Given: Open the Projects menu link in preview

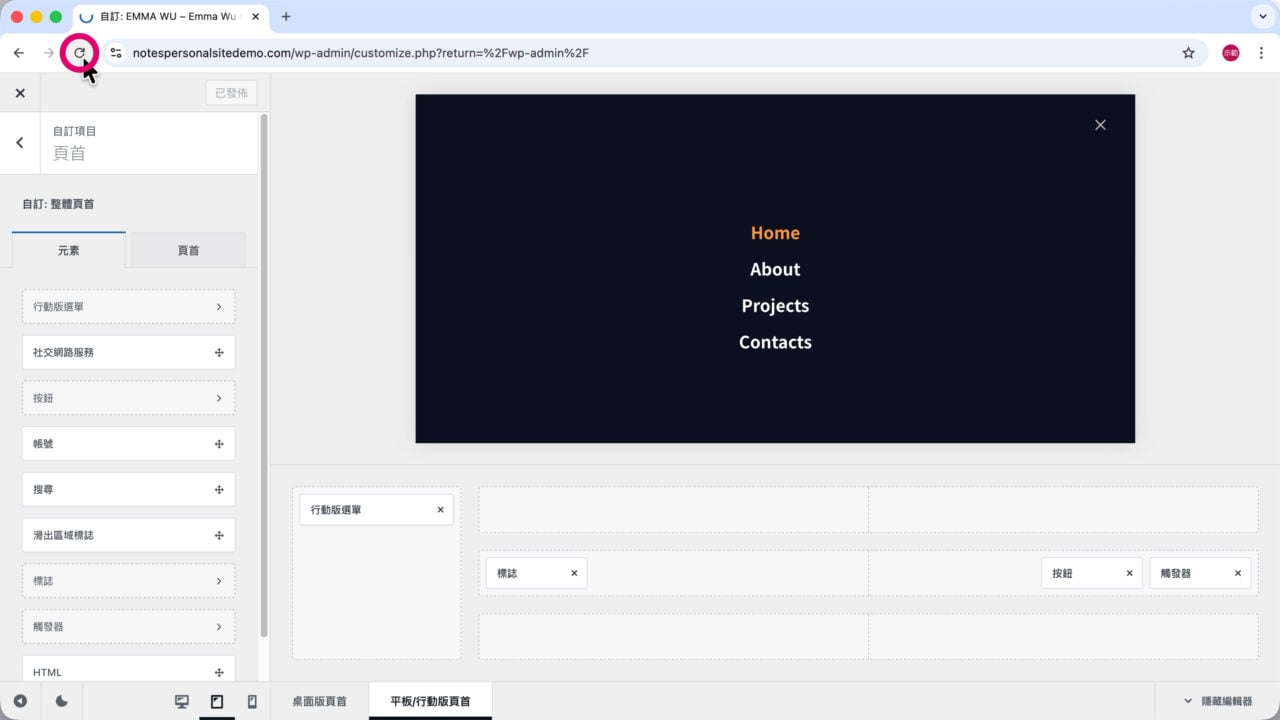Looking at the screenshot, I should [775, 306].
